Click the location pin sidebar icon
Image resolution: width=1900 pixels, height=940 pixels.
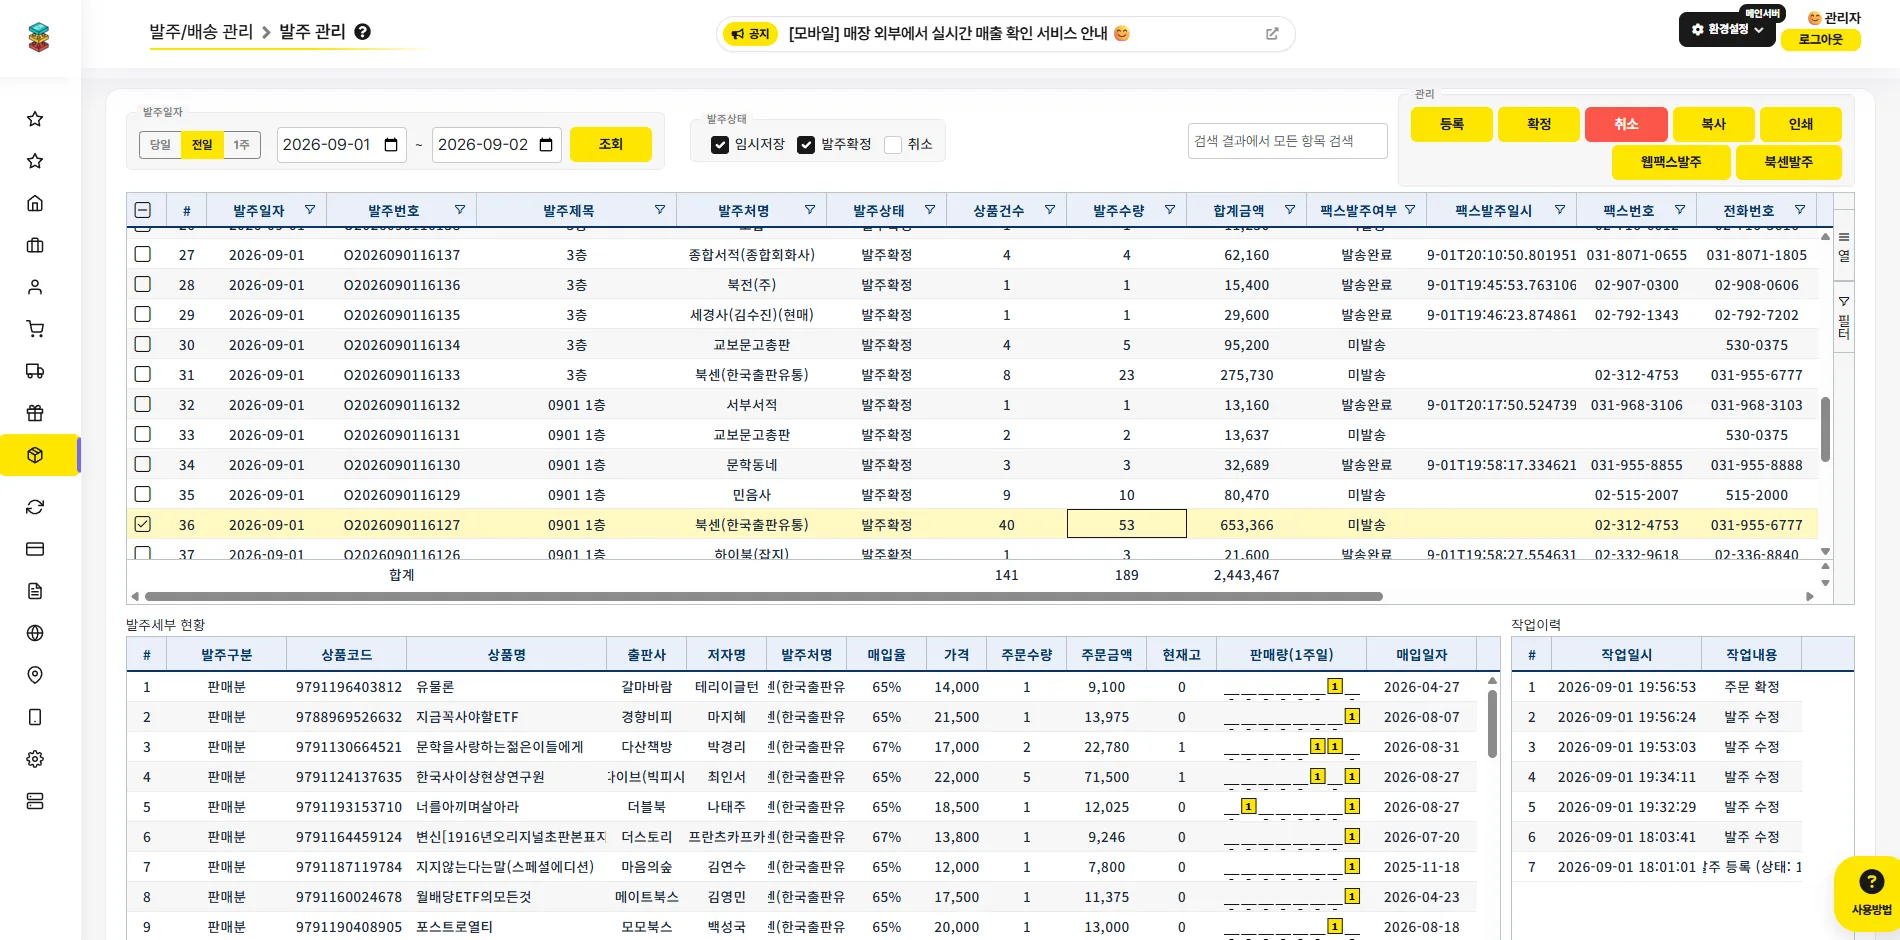coord(35,675)
